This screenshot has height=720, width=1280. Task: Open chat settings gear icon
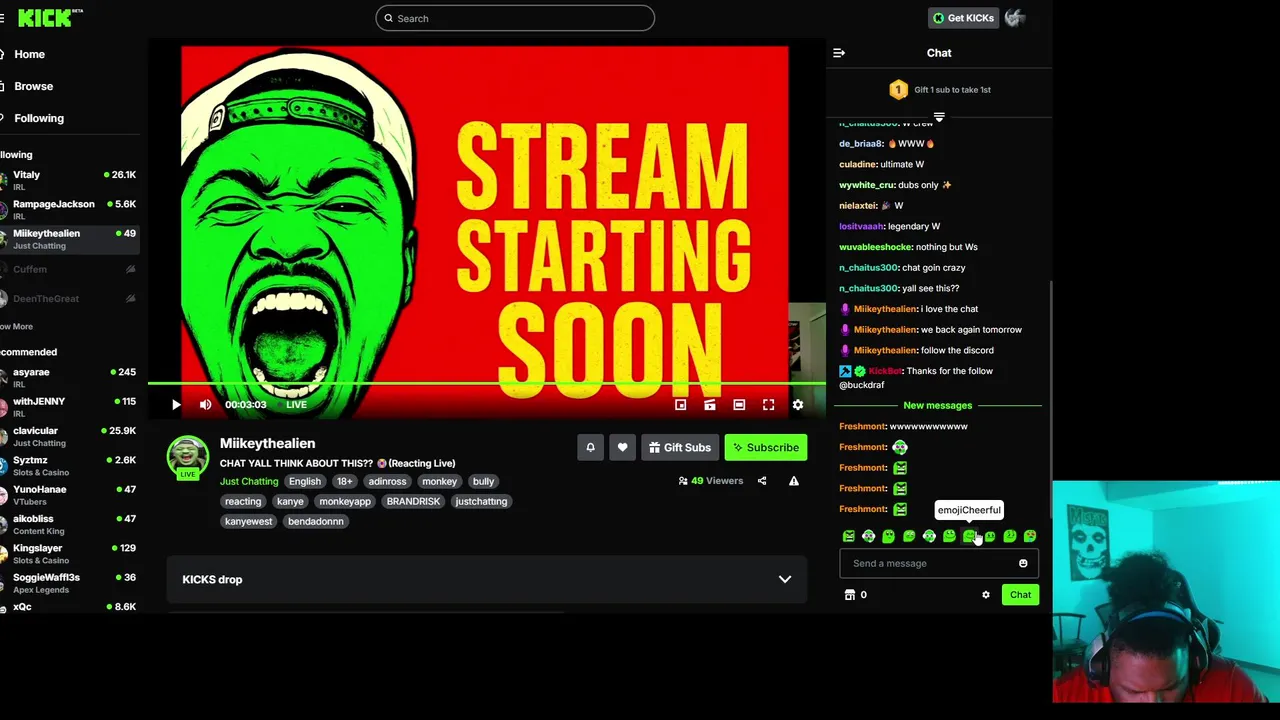tap(986, 595)
